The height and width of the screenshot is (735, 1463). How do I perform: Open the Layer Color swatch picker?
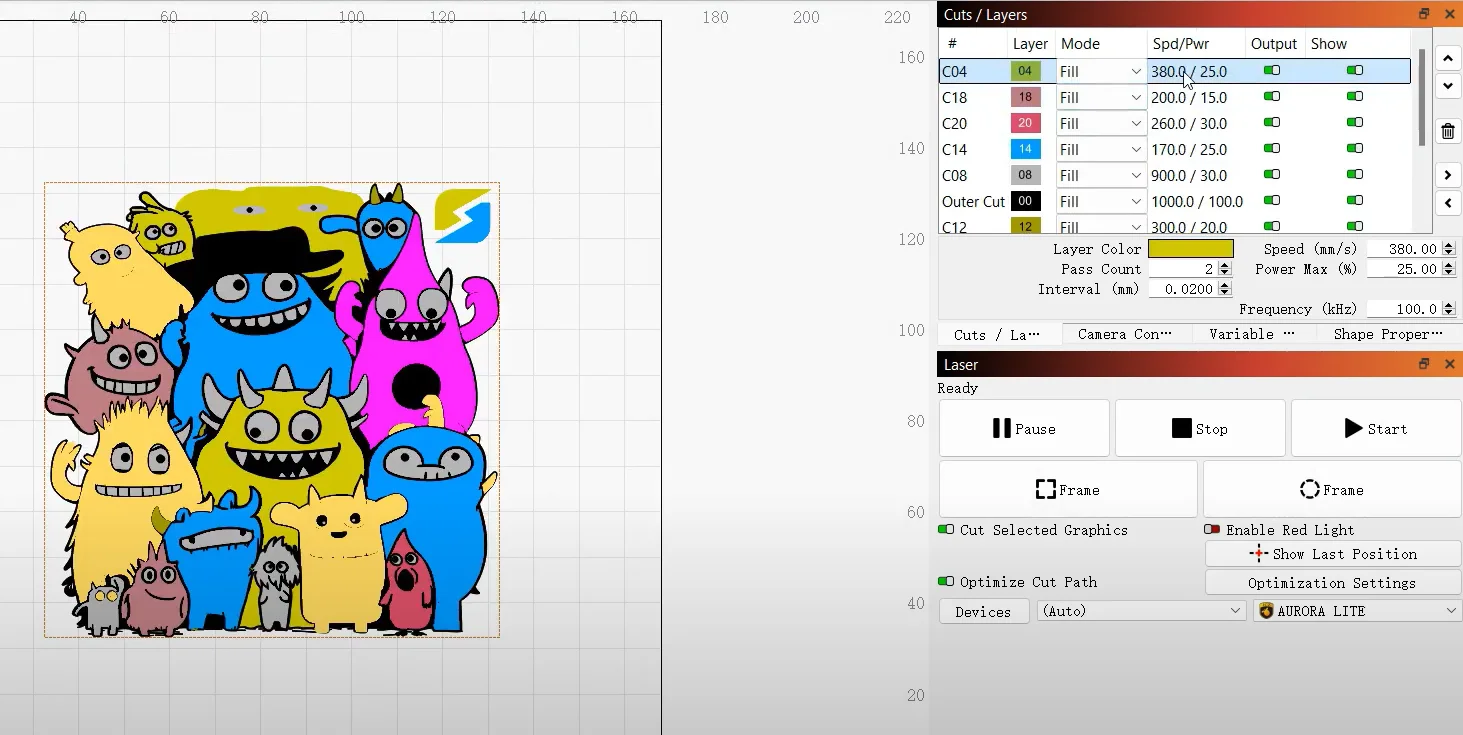pos(1190,249)
